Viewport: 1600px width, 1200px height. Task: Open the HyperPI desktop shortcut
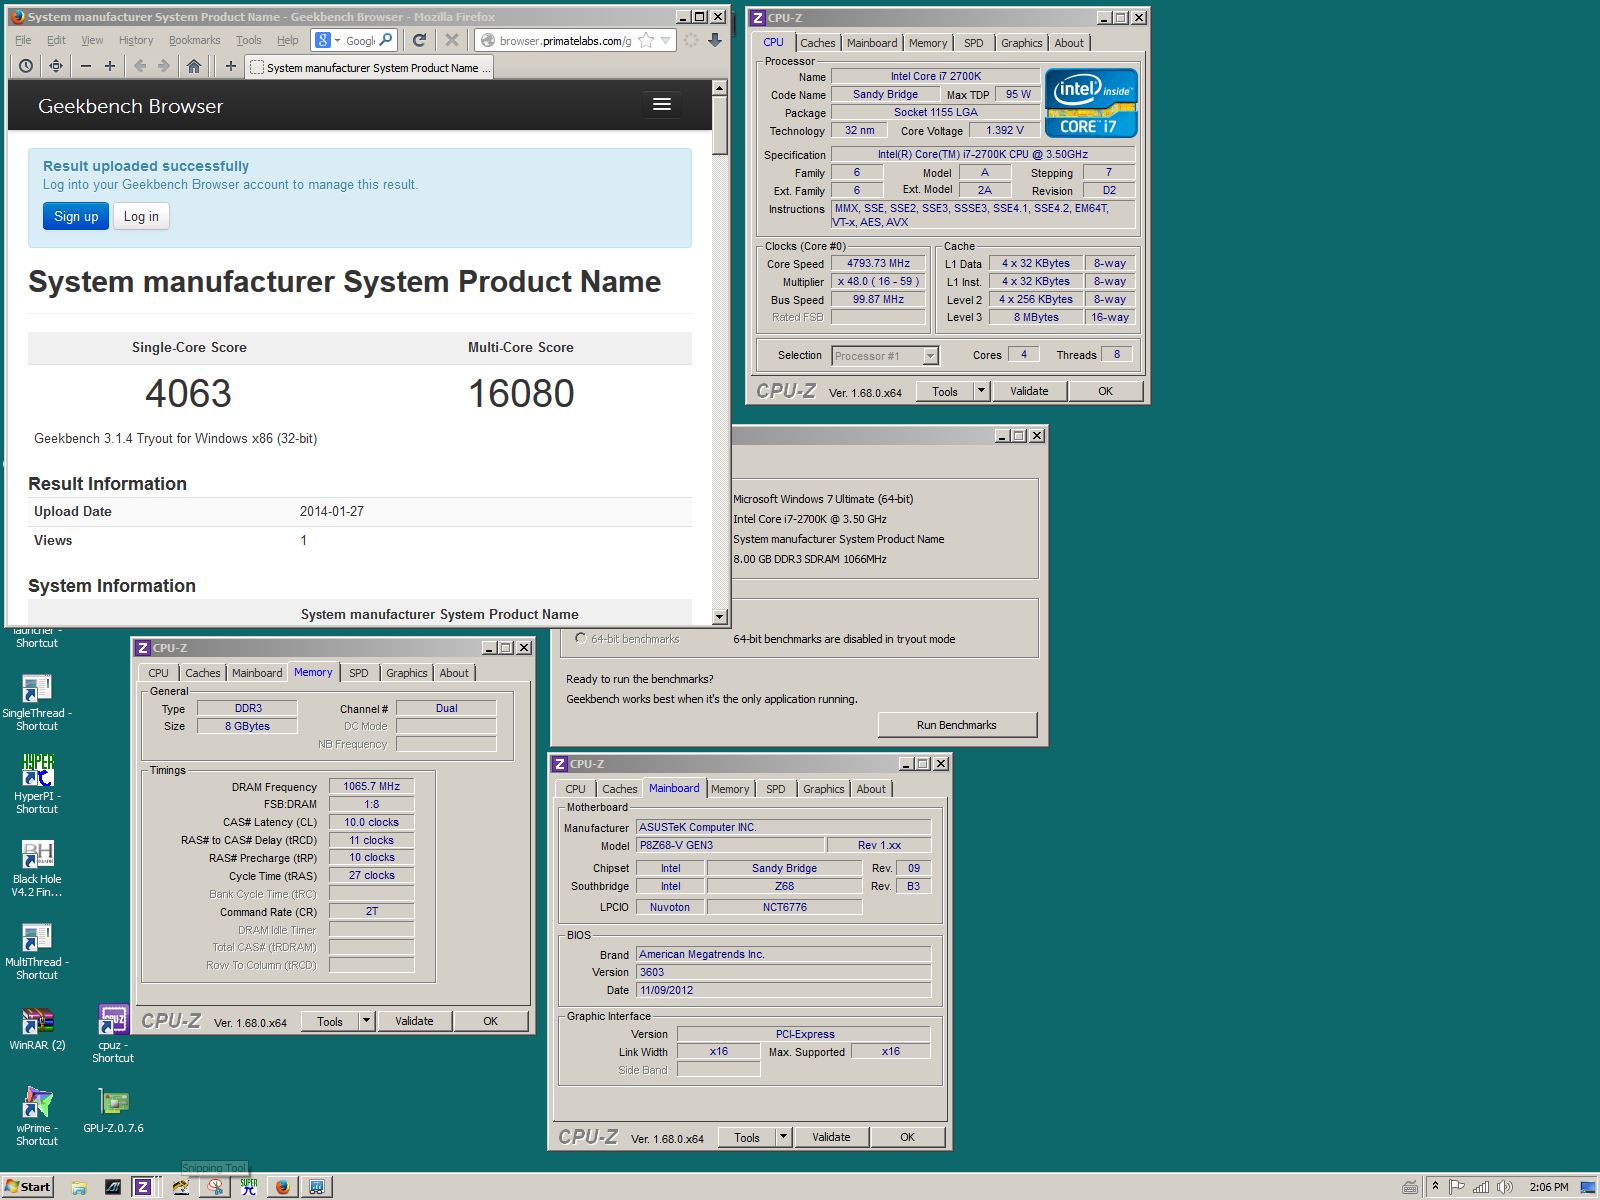pyautogui.click(x=37, y=784)
